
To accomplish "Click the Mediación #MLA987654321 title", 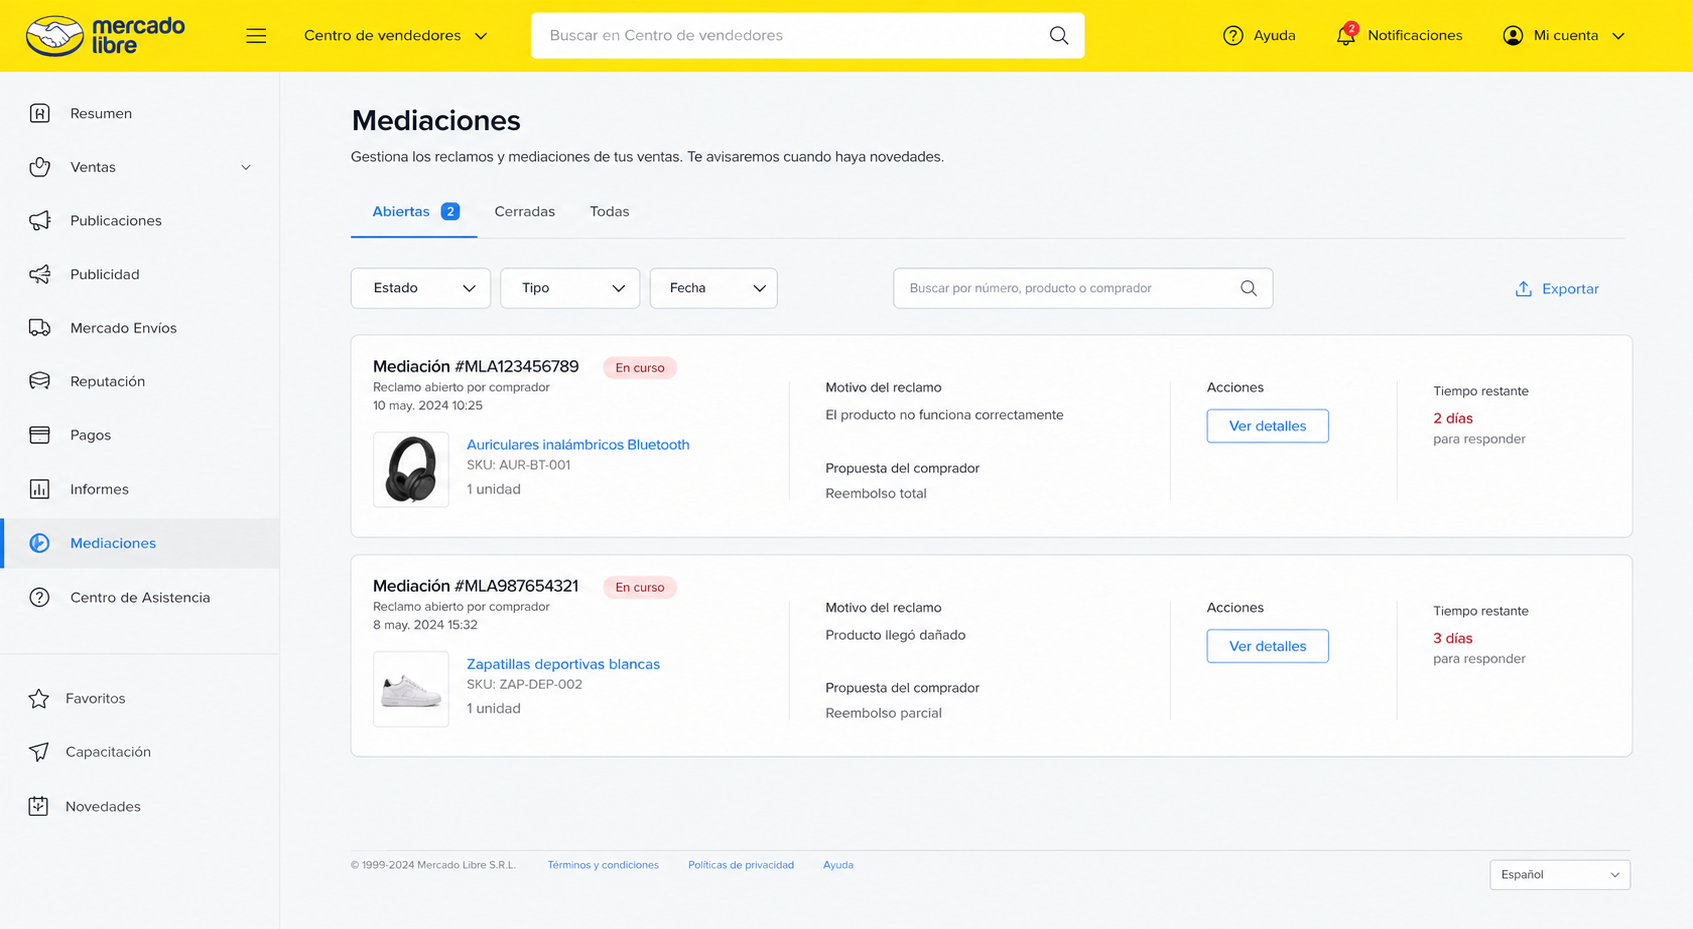I will (x=476, y=586).
